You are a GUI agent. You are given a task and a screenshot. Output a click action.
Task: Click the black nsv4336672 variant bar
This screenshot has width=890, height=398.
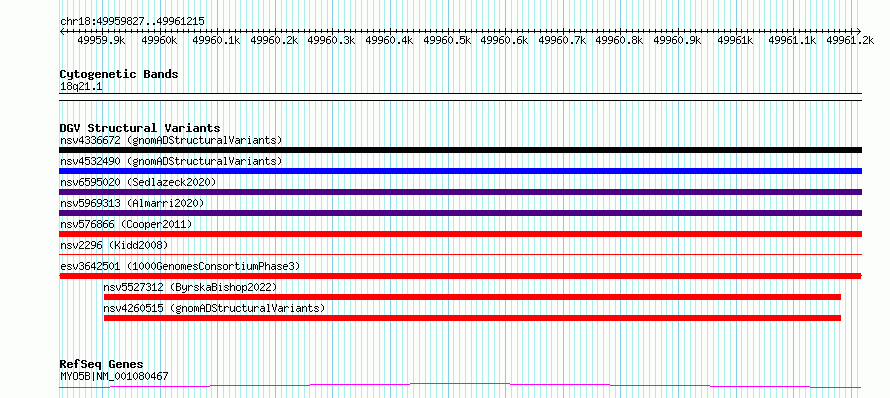click(460, 150)
